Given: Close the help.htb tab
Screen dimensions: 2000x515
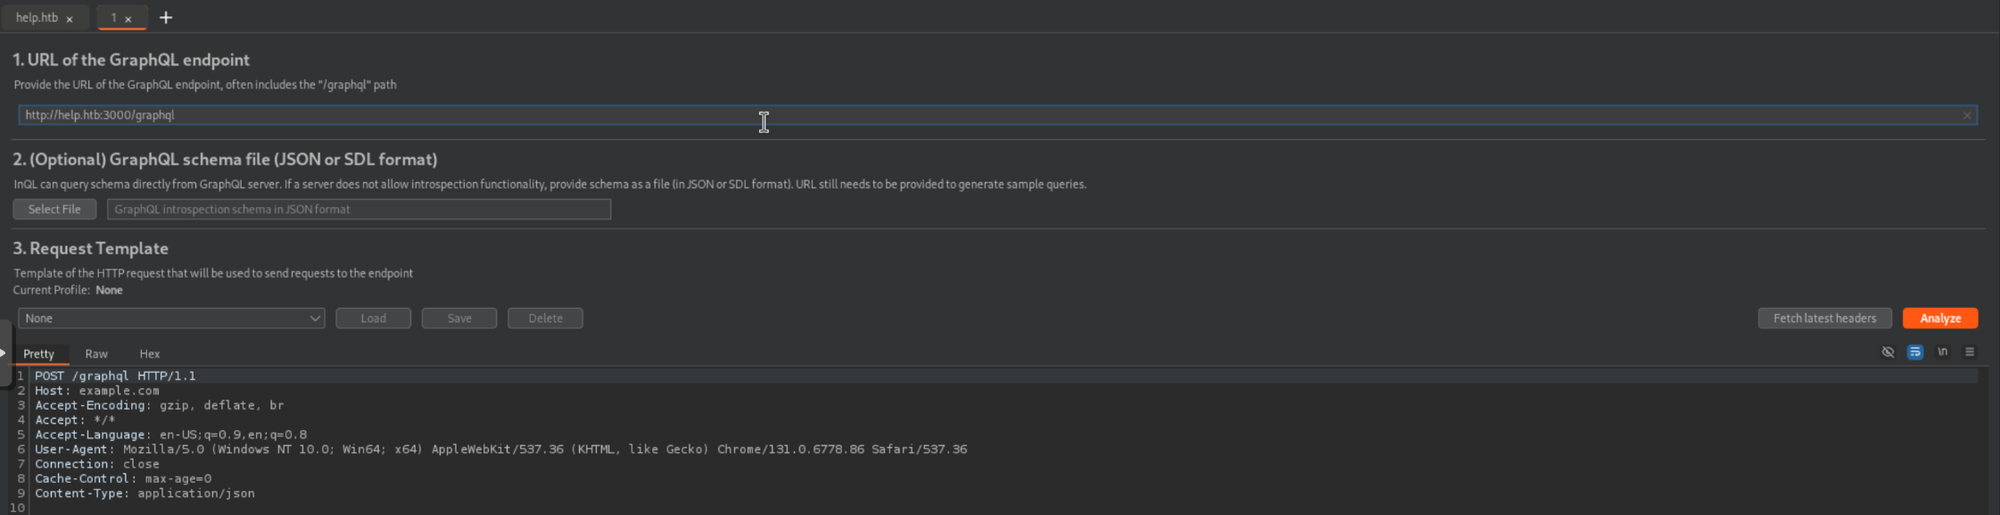Looking at the screenshot, I should [x=69, y=19].
